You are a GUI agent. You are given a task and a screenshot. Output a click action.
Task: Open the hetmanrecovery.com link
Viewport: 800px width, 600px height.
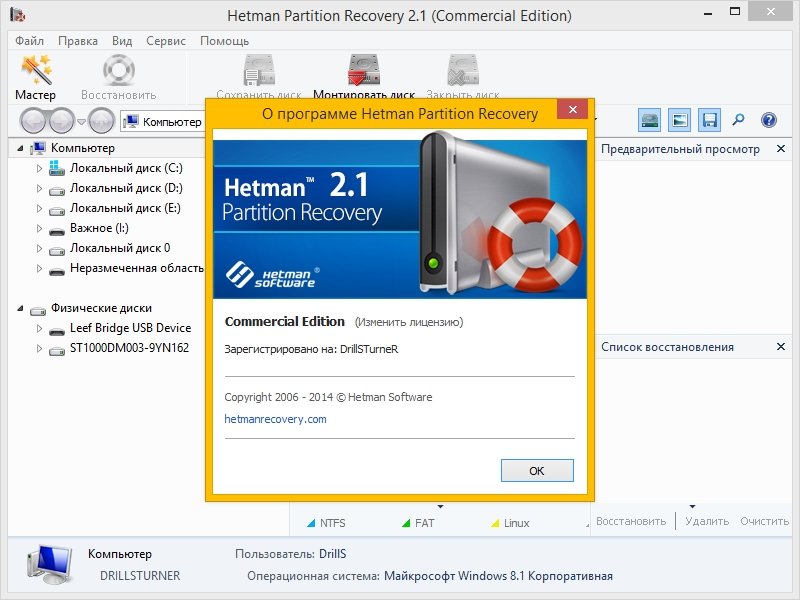276,419
